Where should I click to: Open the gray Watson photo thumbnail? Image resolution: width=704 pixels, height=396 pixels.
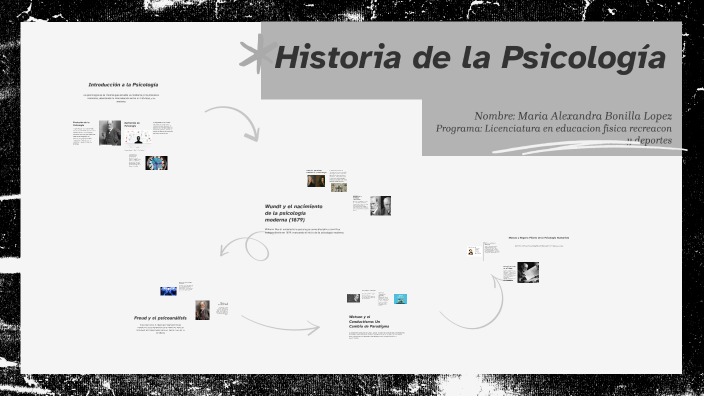(353, 298)
